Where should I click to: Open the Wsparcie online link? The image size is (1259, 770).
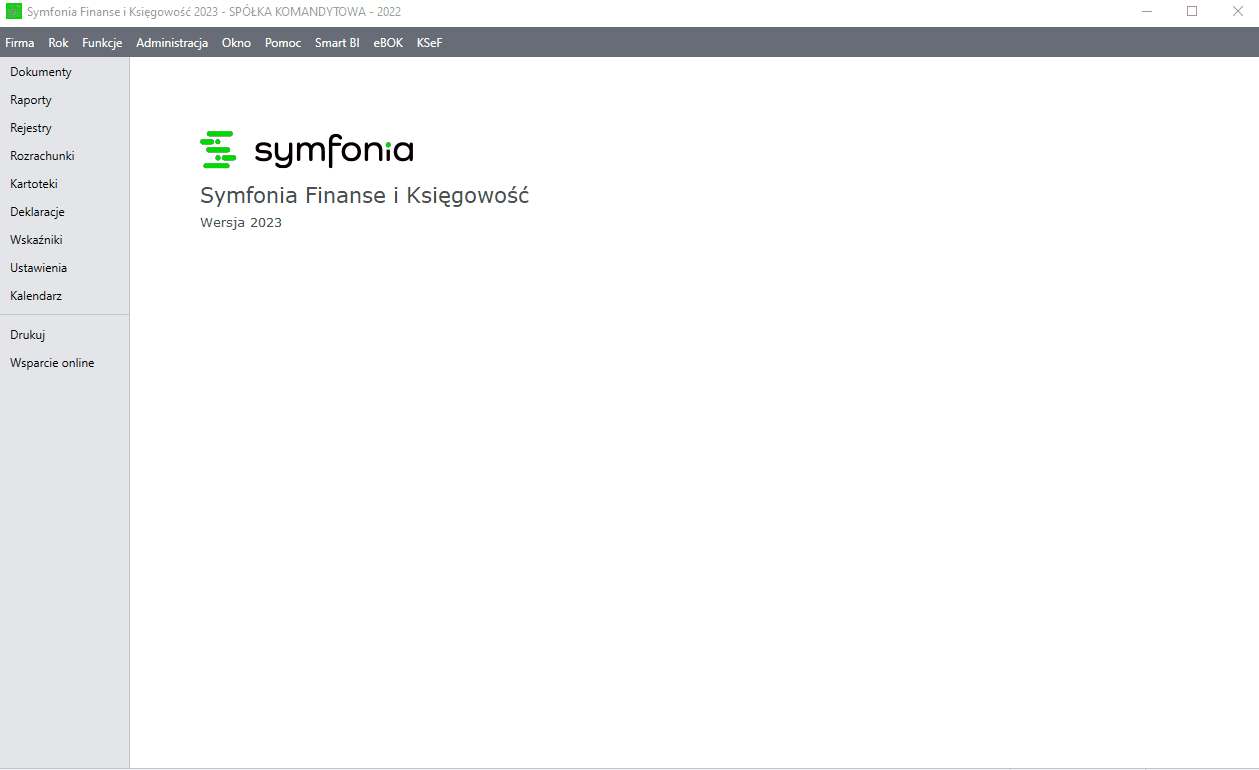click(52, 363)
